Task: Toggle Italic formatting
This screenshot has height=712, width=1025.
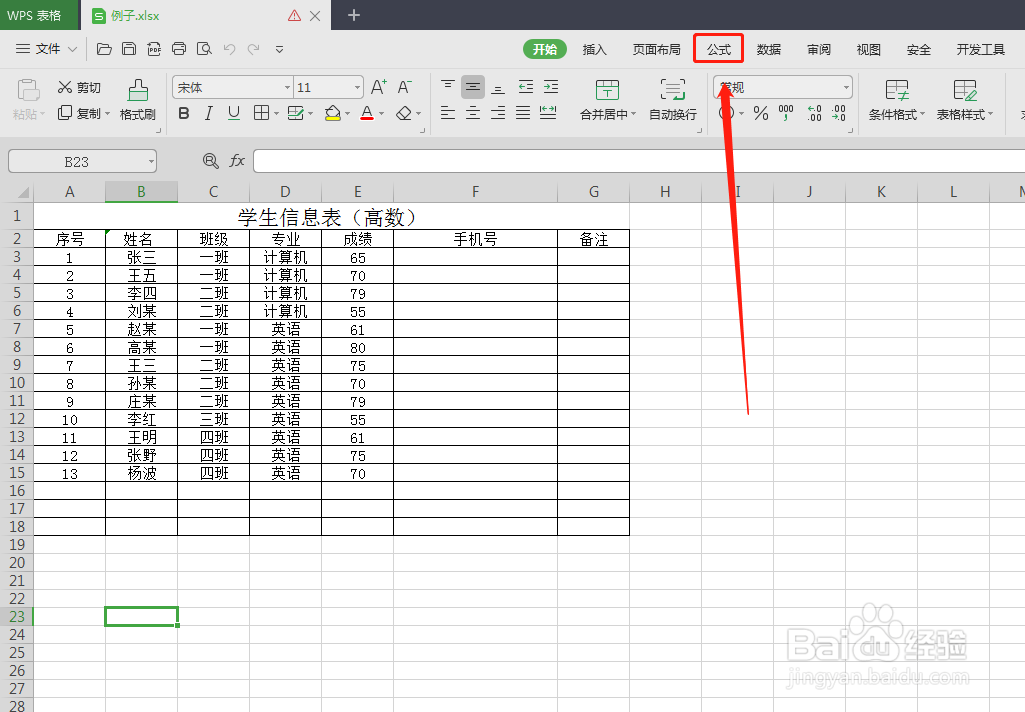Action: click(x=209, y=114)
